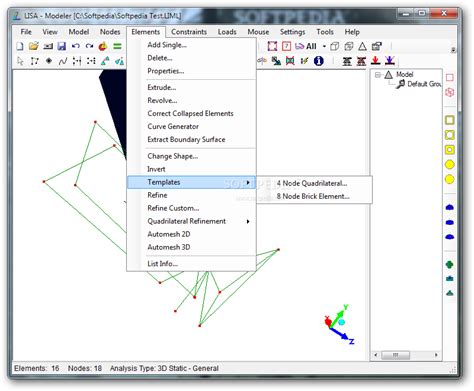Select the Model tree item

(x=404, y=74)
